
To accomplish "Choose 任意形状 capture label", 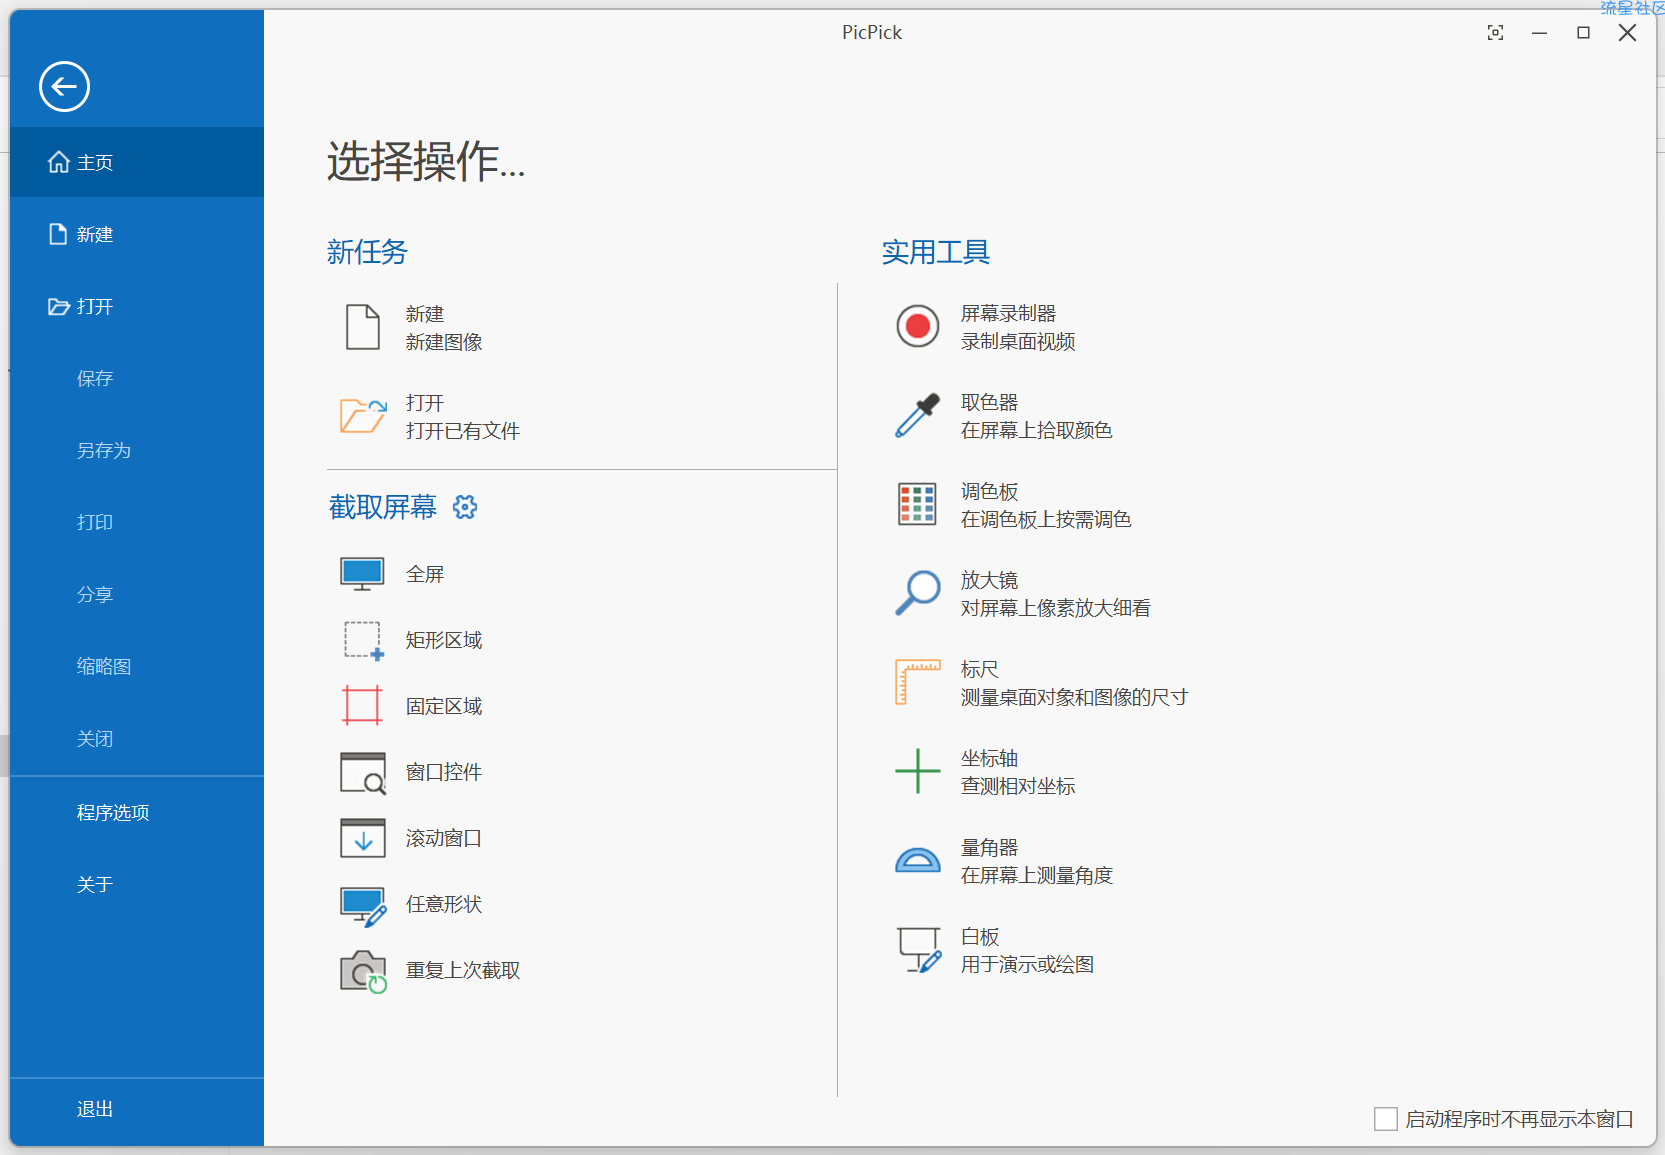I will pos(444,904).
